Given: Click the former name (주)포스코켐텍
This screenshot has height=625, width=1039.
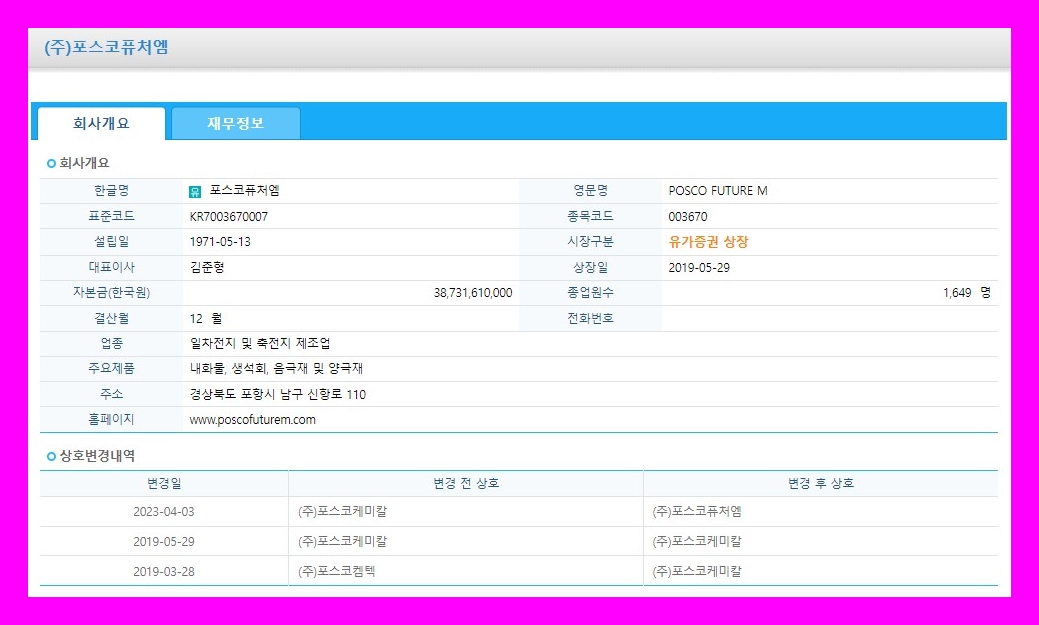Looking at the screenshot, I should [337, 571].
